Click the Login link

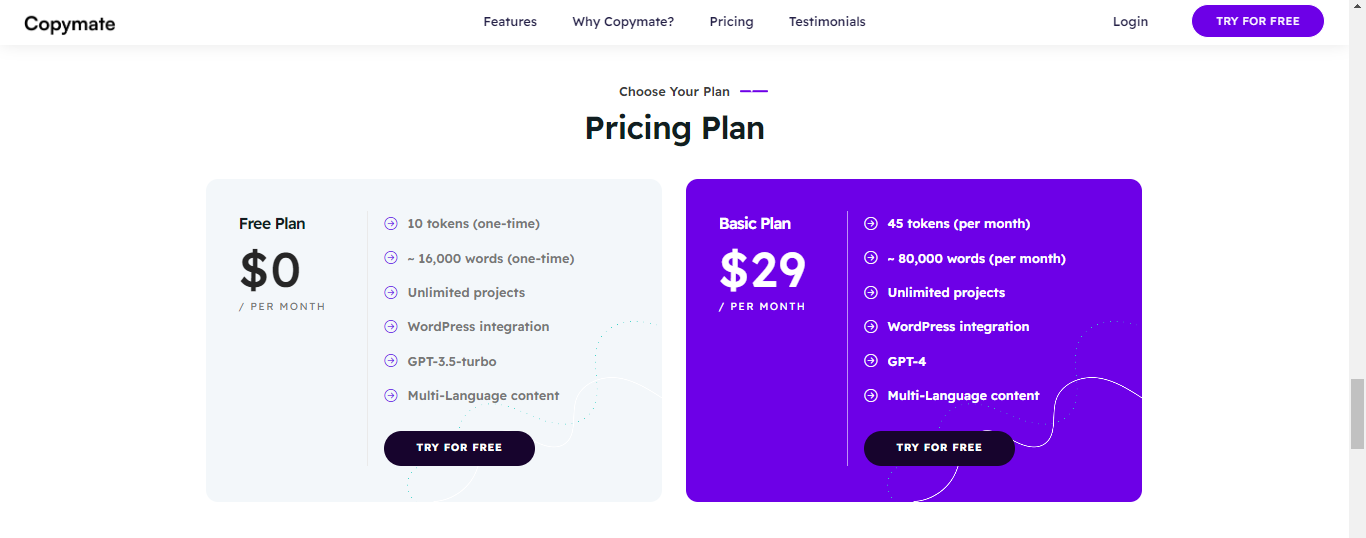point(1130,21)
